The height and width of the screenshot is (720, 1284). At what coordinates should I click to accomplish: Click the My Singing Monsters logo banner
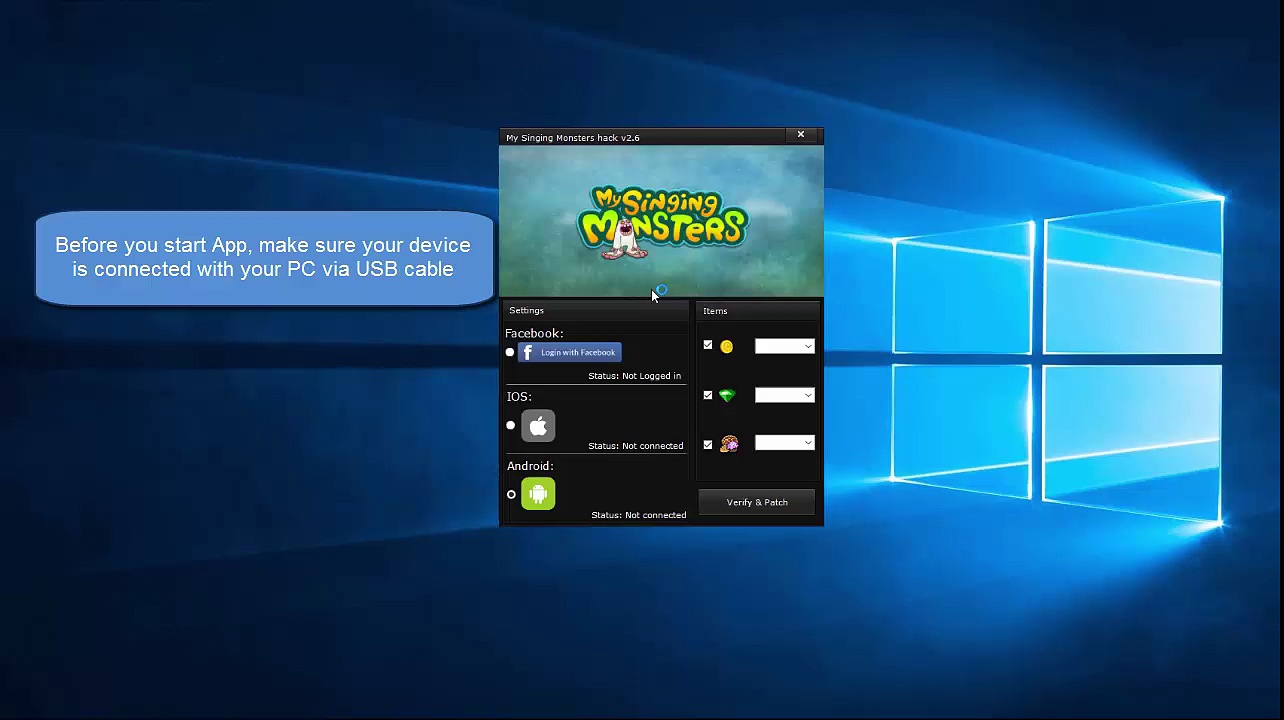click(x=662, y=221)
